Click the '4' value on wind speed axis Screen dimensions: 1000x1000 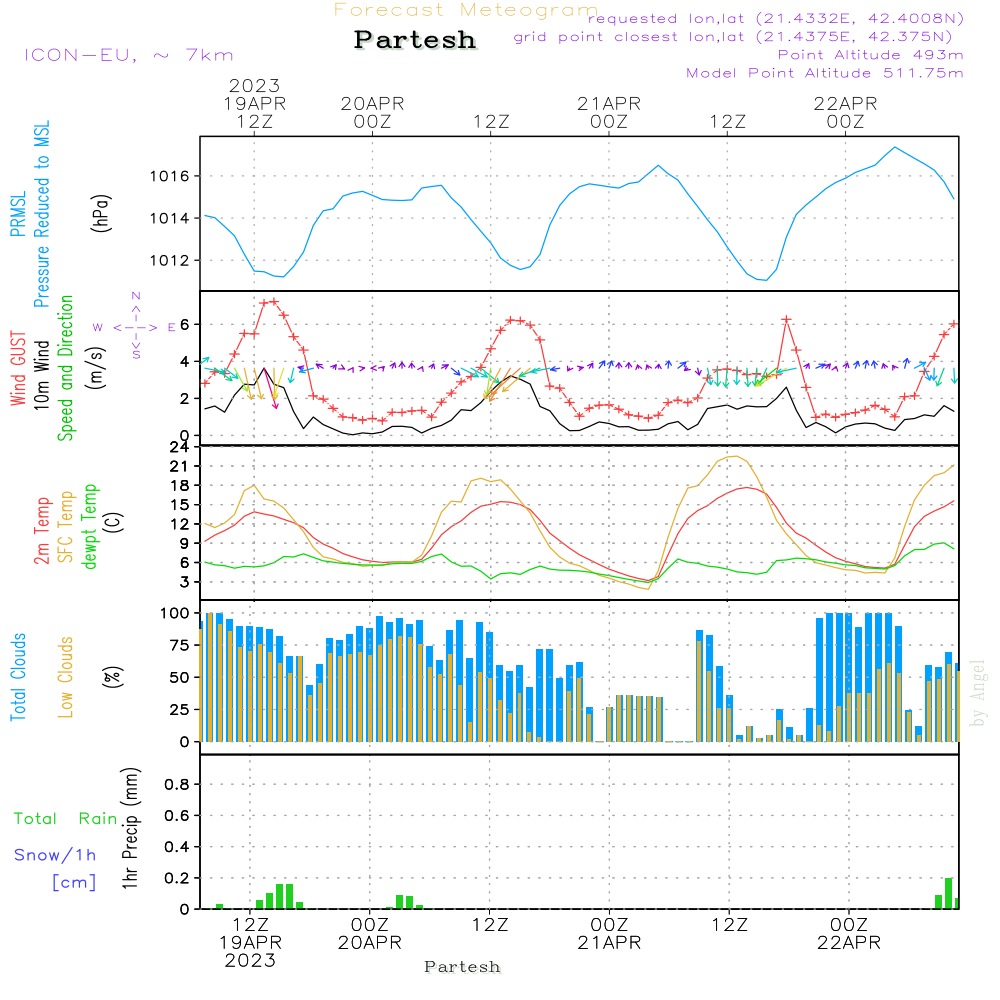184,362
